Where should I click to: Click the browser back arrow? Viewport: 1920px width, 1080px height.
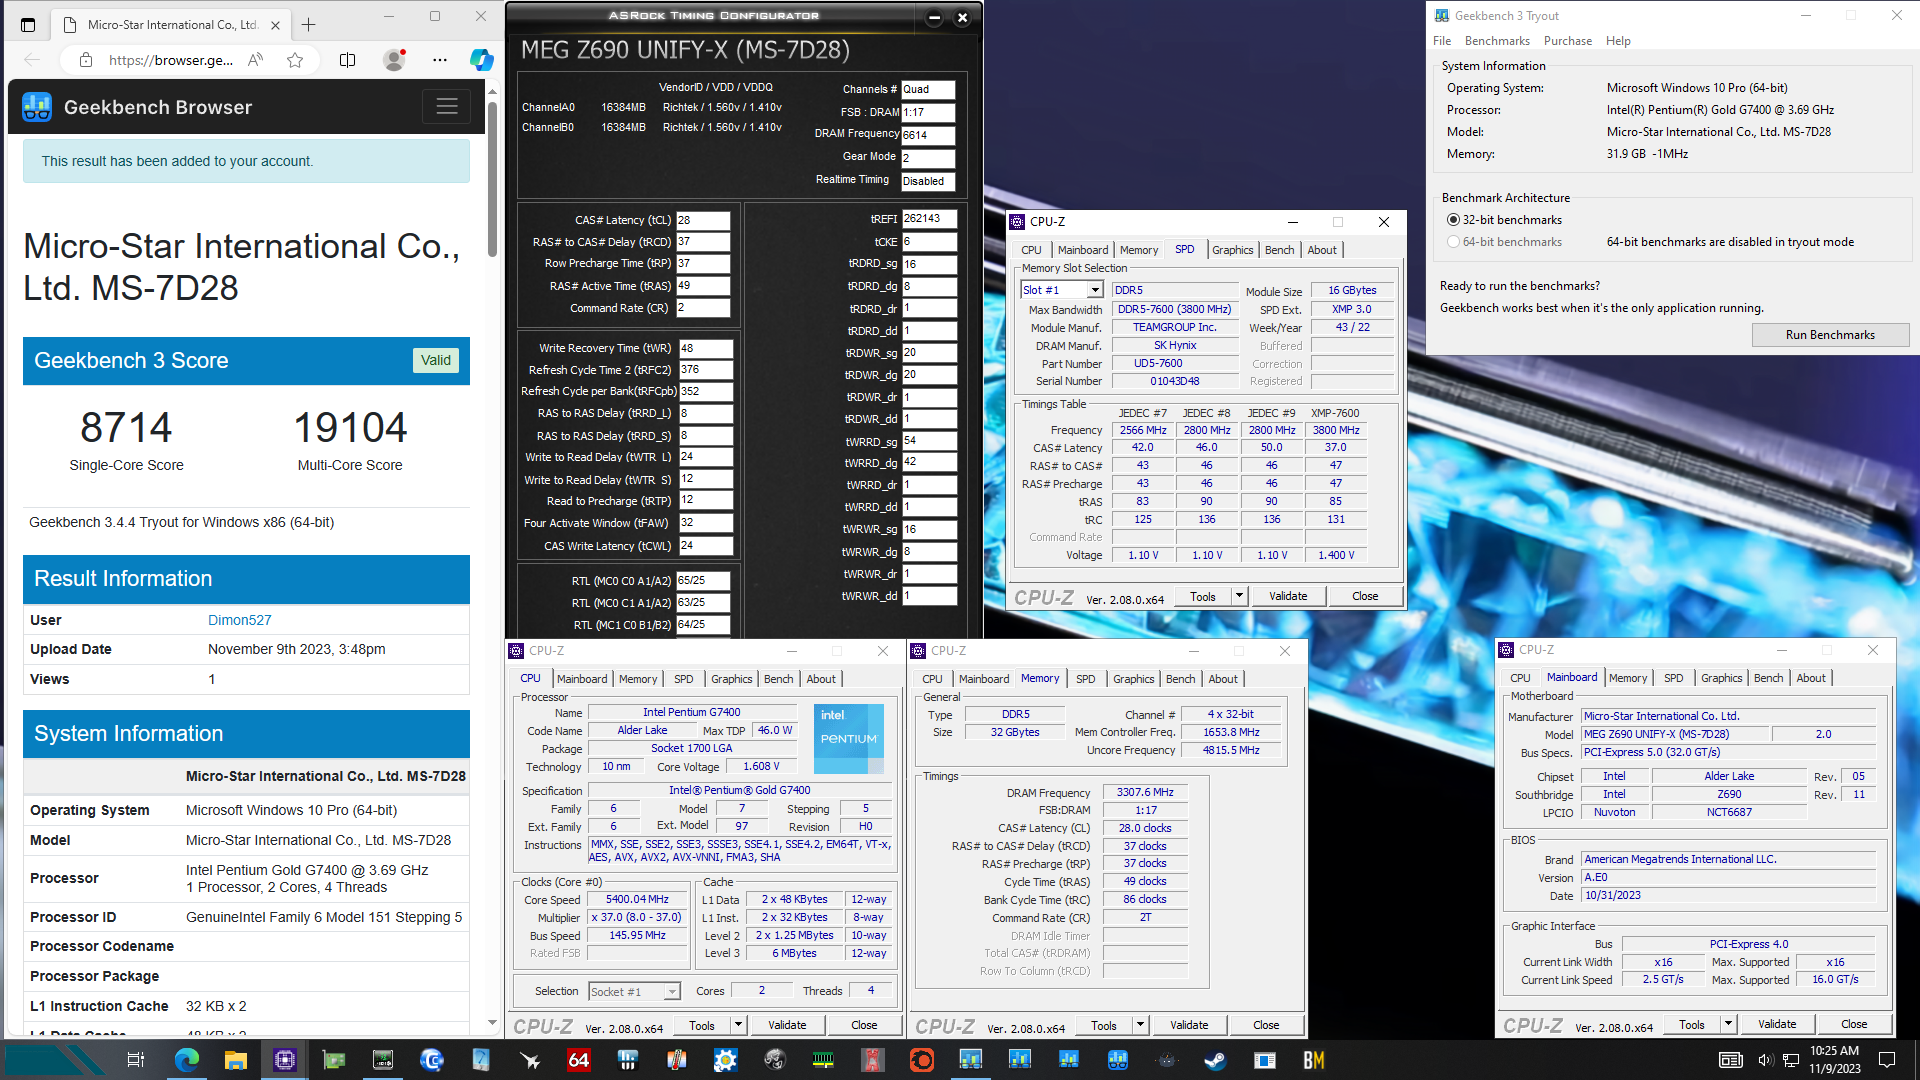(x=32, y=60)
